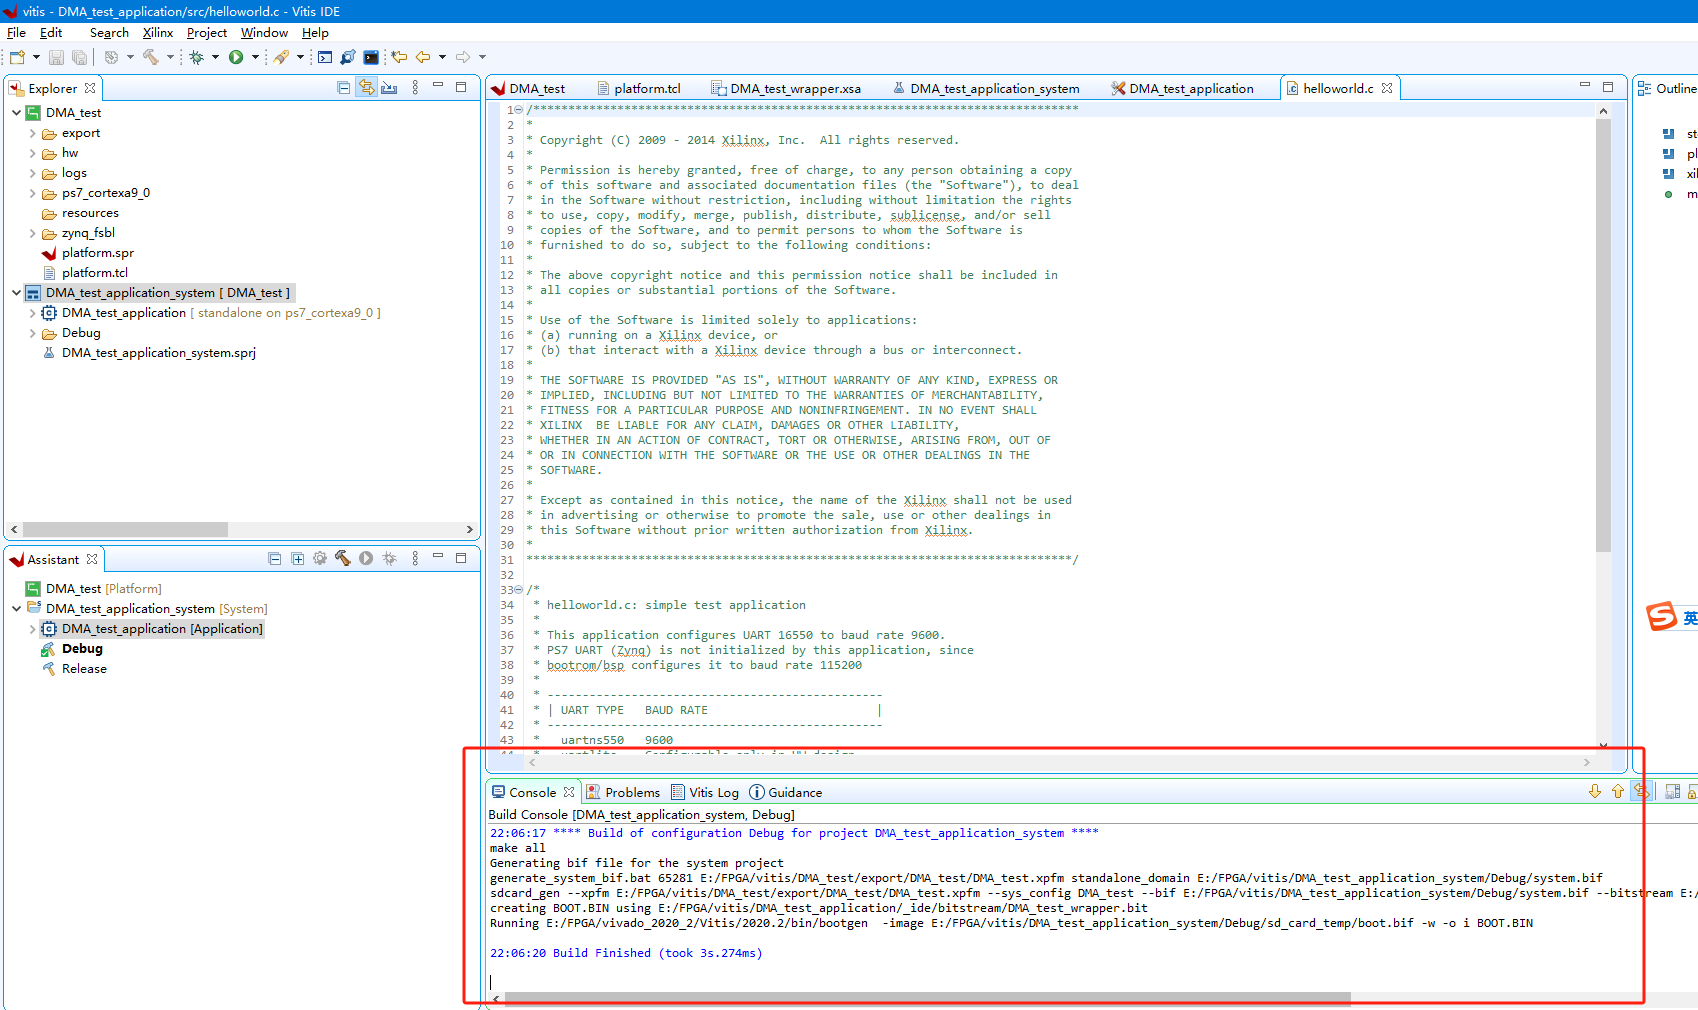Click the Explorer import/focus icon beside Link with Editor
The height and width of the screenshot is (1010, 1698).
tap(390, 88)
